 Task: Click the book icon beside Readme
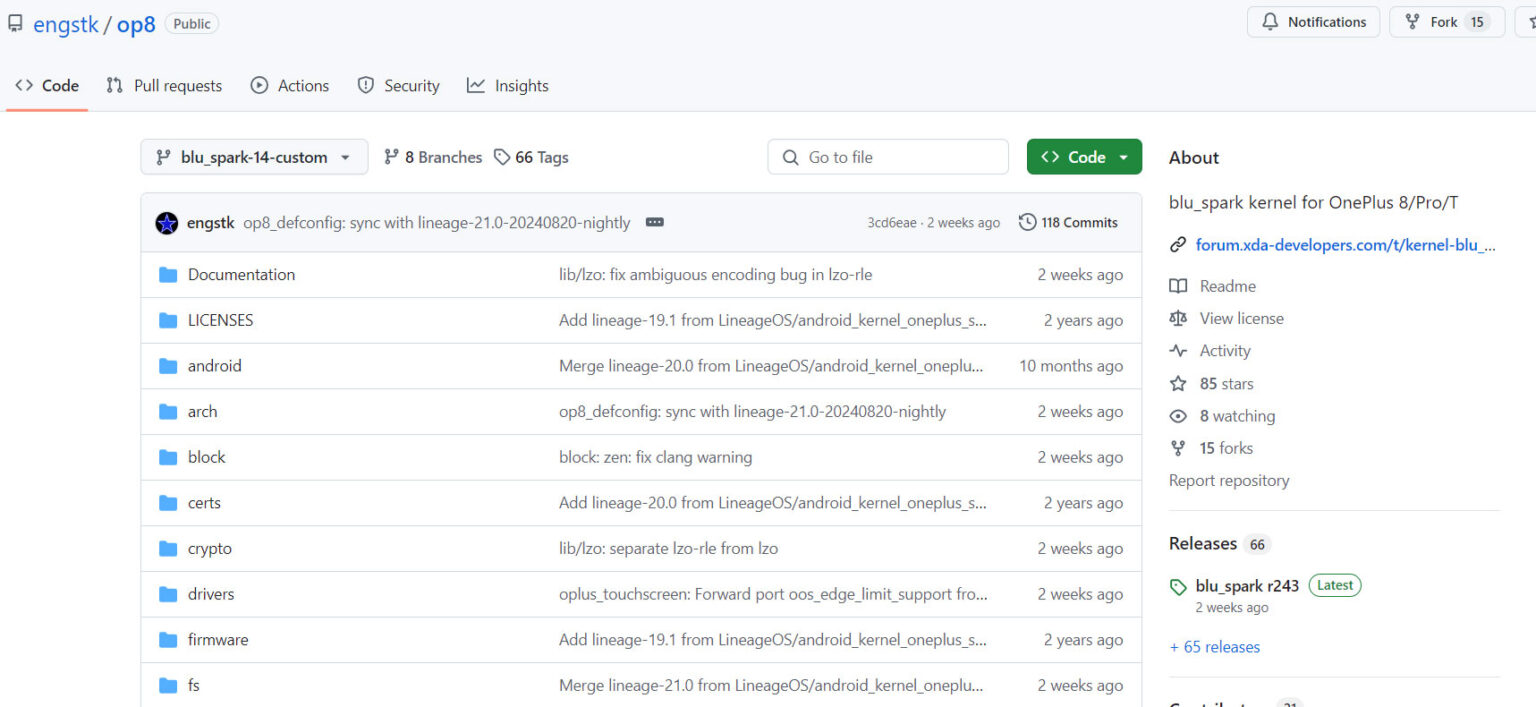[x=1179, y=286]
